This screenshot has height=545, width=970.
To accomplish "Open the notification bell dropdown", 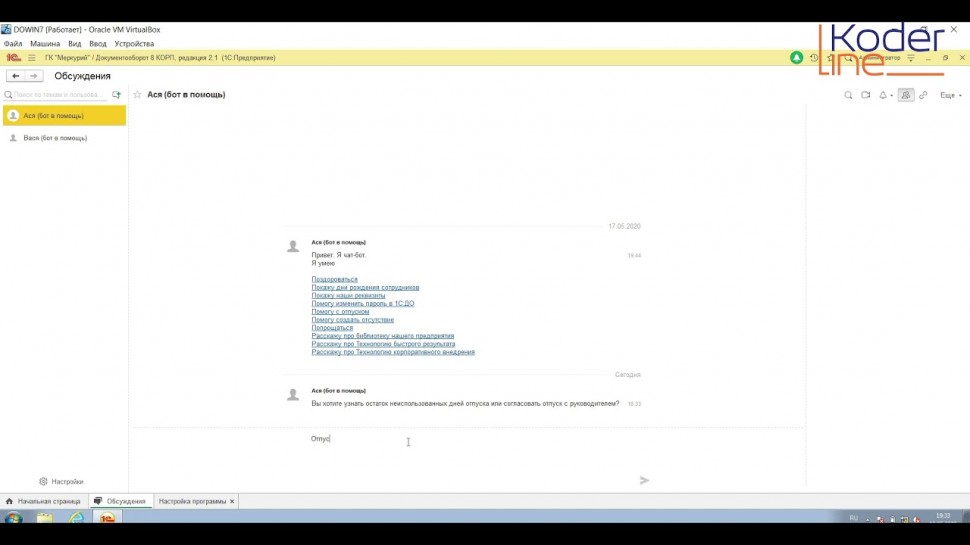I will pyautogui.click(x=884, y=95).
